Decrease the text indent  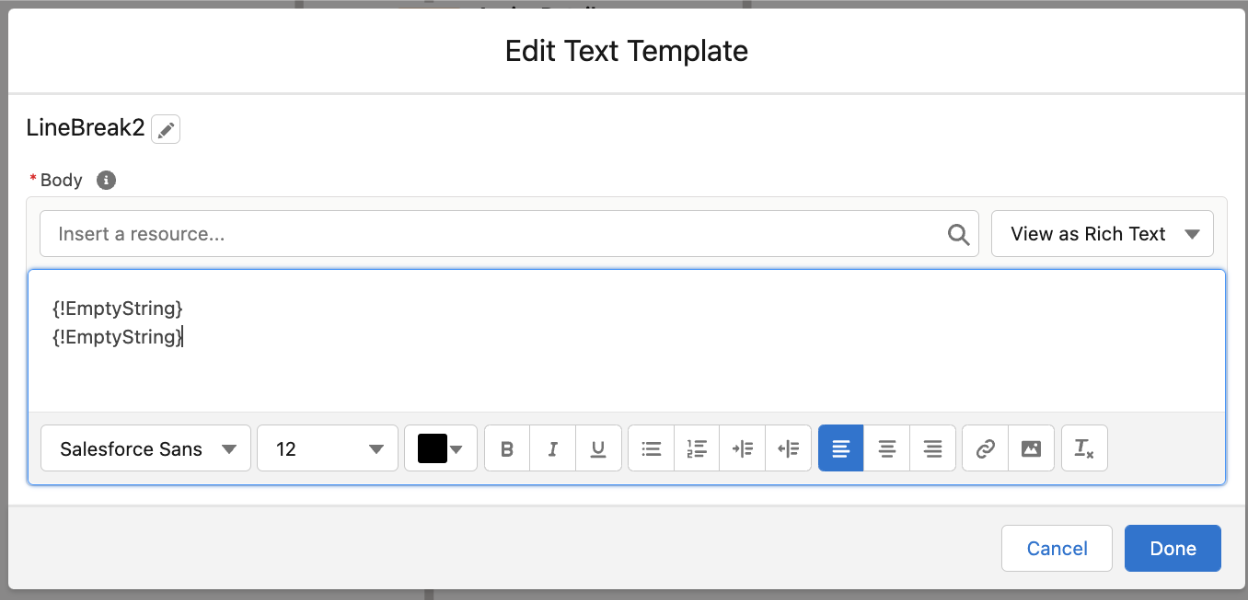pos(788,448)
